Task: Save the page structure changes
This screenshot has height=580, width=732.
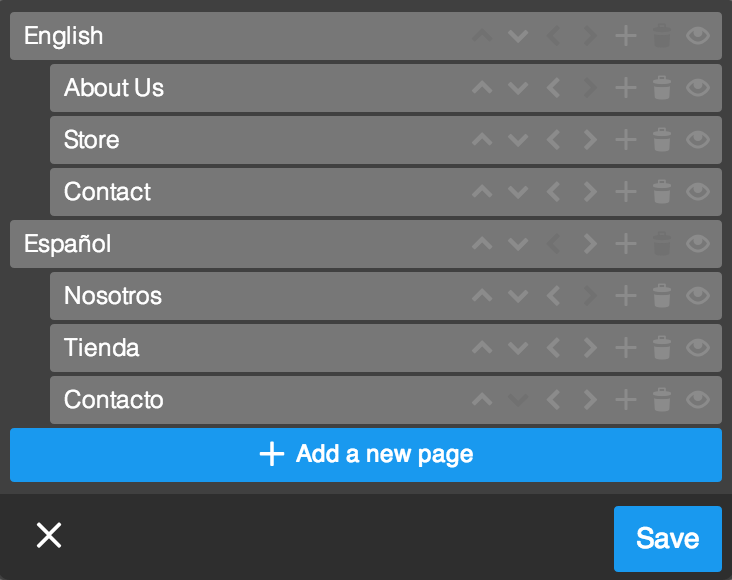Action: point(667,538)
